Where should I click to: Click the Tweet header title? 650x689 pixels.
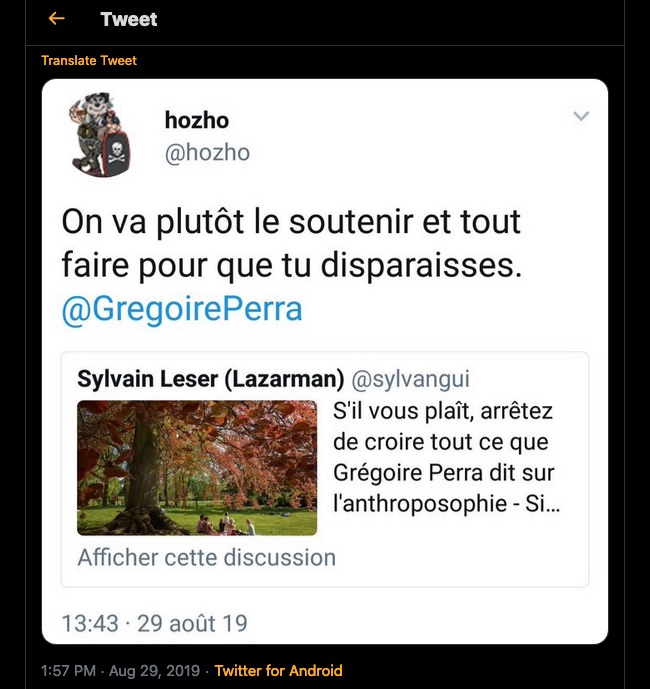click(129, 19)
